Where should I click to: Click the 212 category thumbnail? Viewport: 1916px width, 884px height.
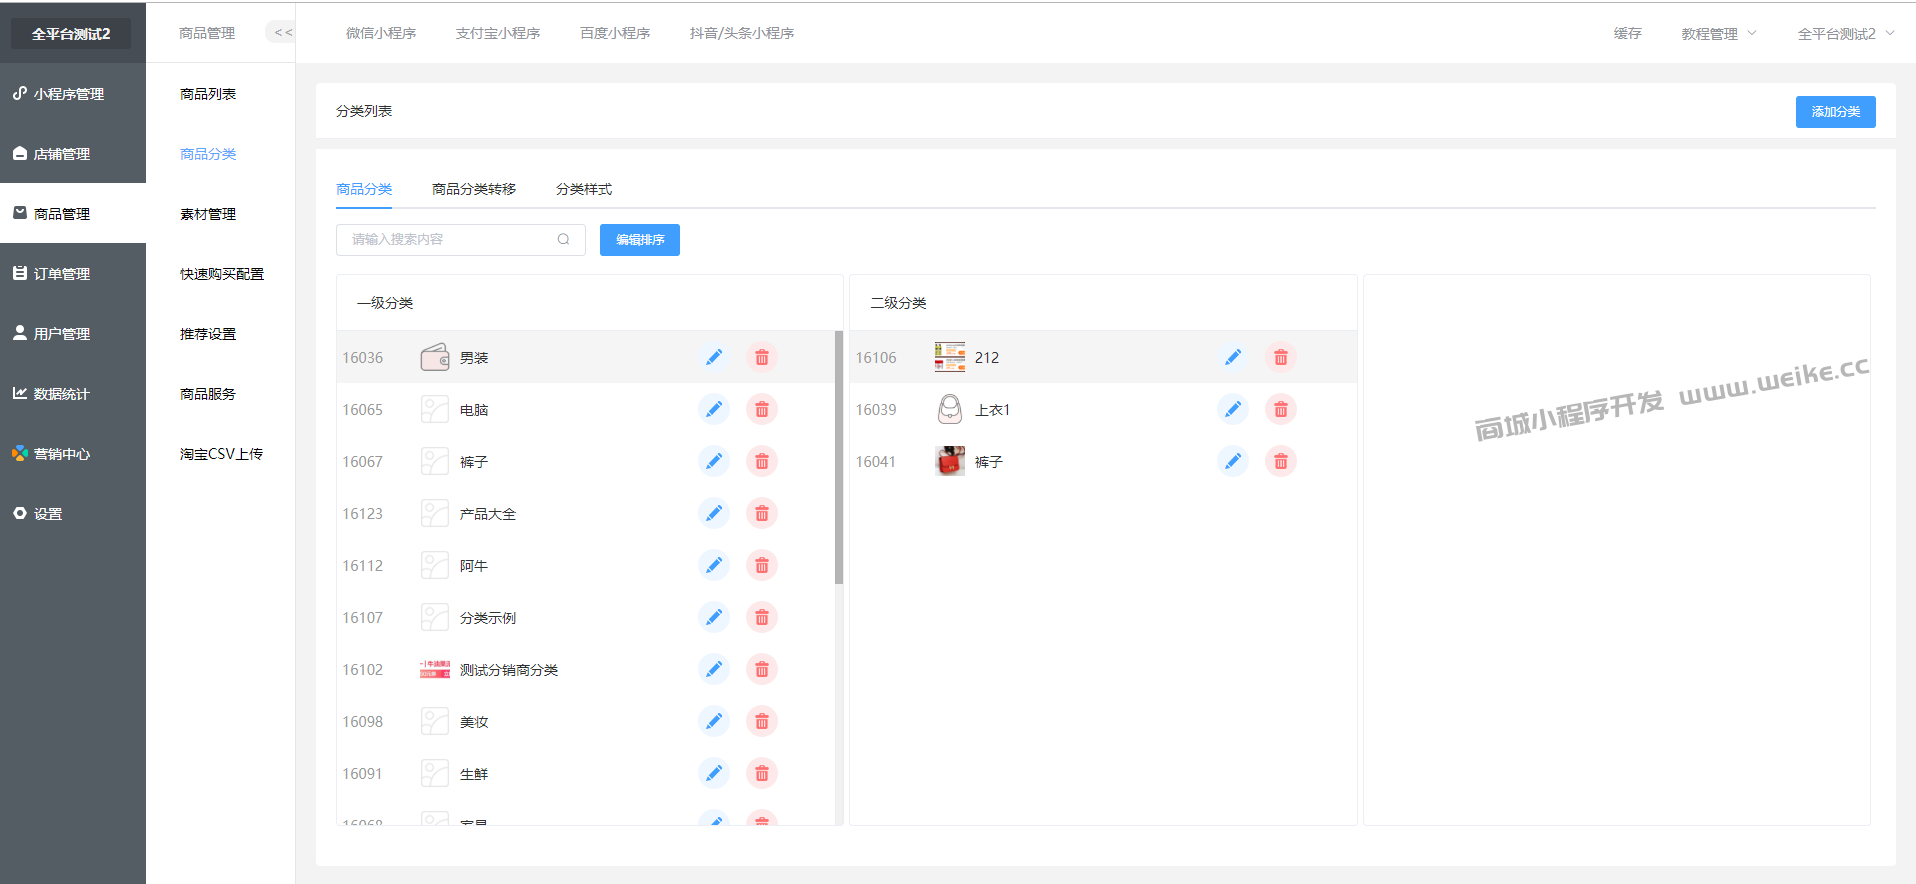click(950, 357)
